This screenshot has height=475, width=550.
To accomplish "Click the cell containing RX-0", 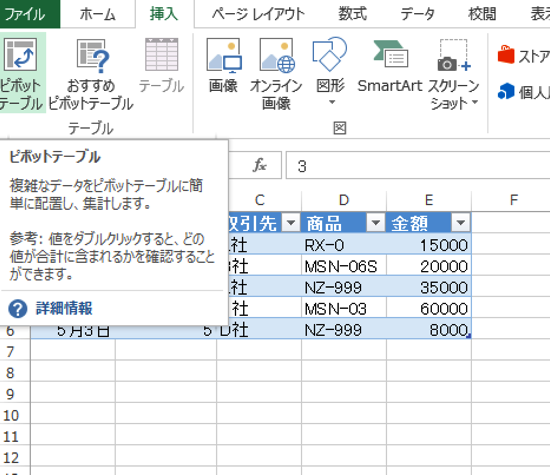I will (344, 245).
